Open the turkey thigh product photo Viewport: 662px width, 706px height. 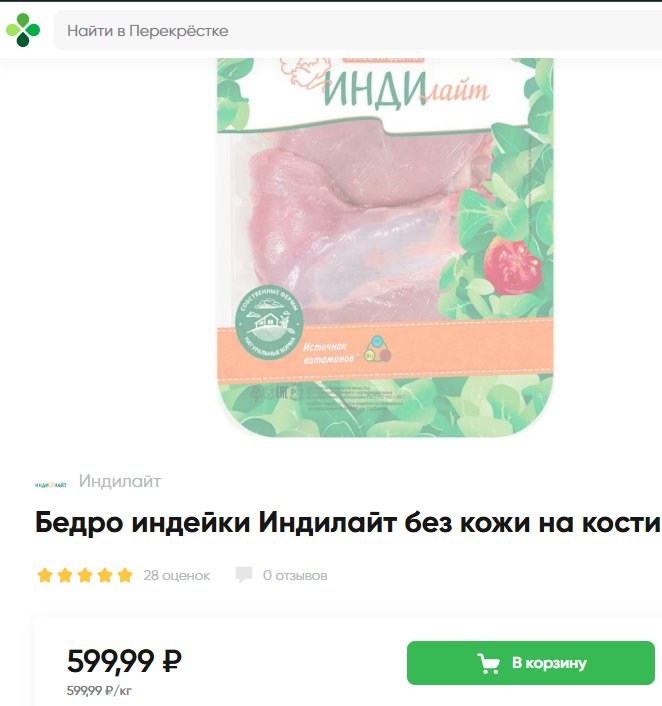[x=385, y=248]
